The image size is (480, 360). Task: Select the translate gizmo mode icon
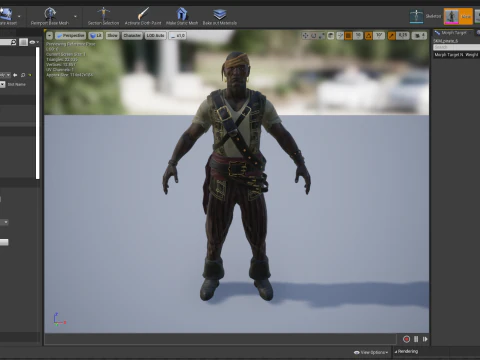tap(305, 35)
